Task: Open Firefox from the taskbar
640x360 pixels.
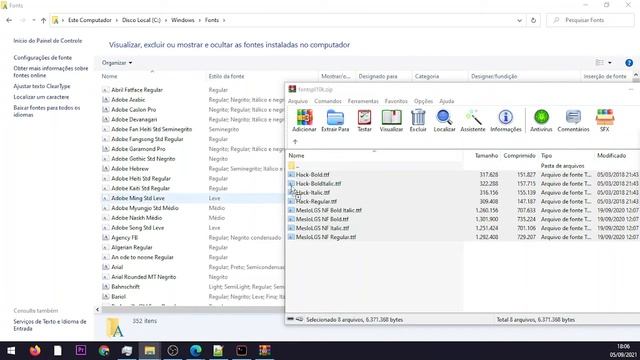Action: [x=35, y=351]
